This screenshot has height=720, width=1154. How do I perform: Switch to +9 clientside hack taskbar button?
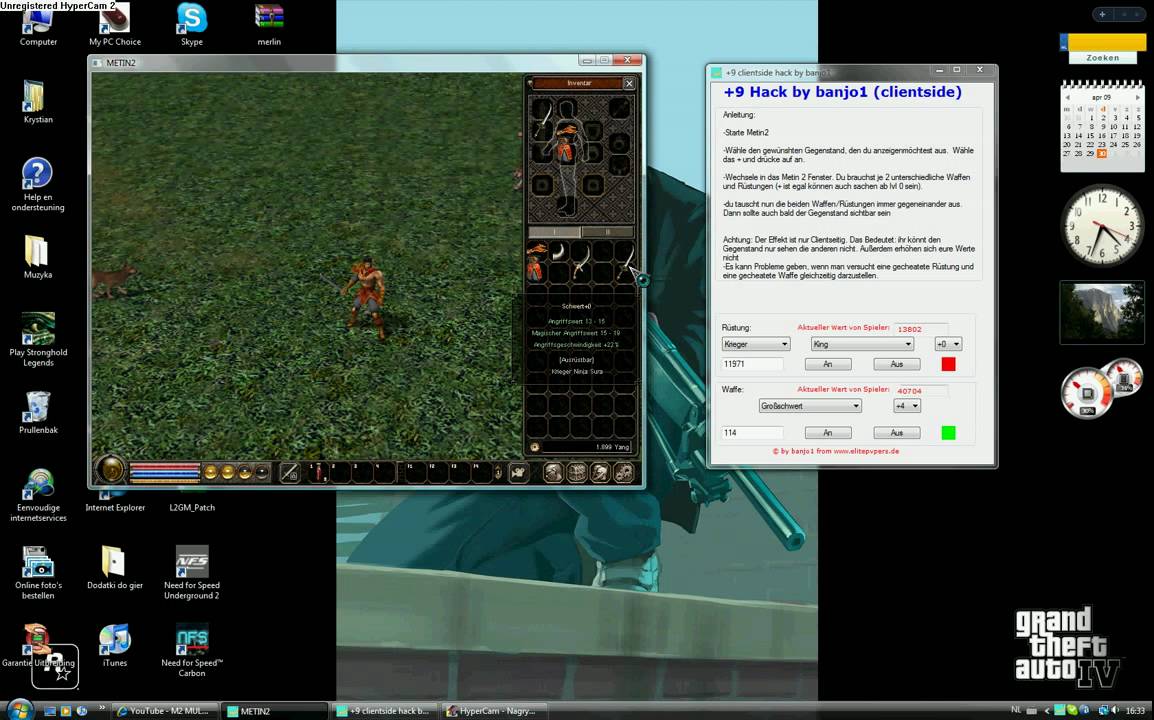click(384, 711)
